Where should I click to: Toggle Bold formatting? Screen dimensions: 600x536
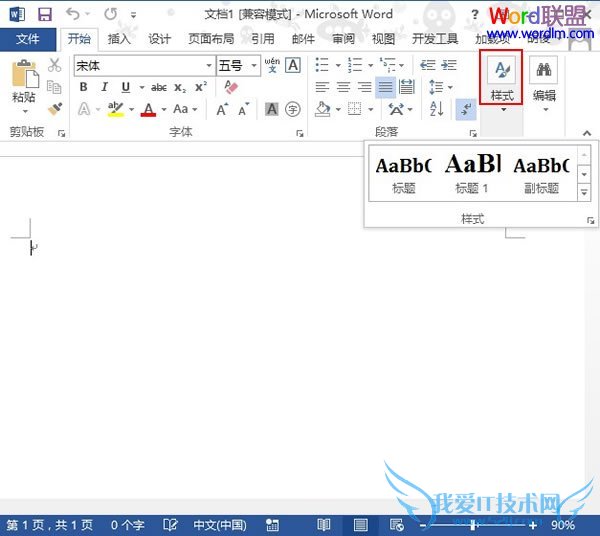pyautogui.click(x=84, y=87)
